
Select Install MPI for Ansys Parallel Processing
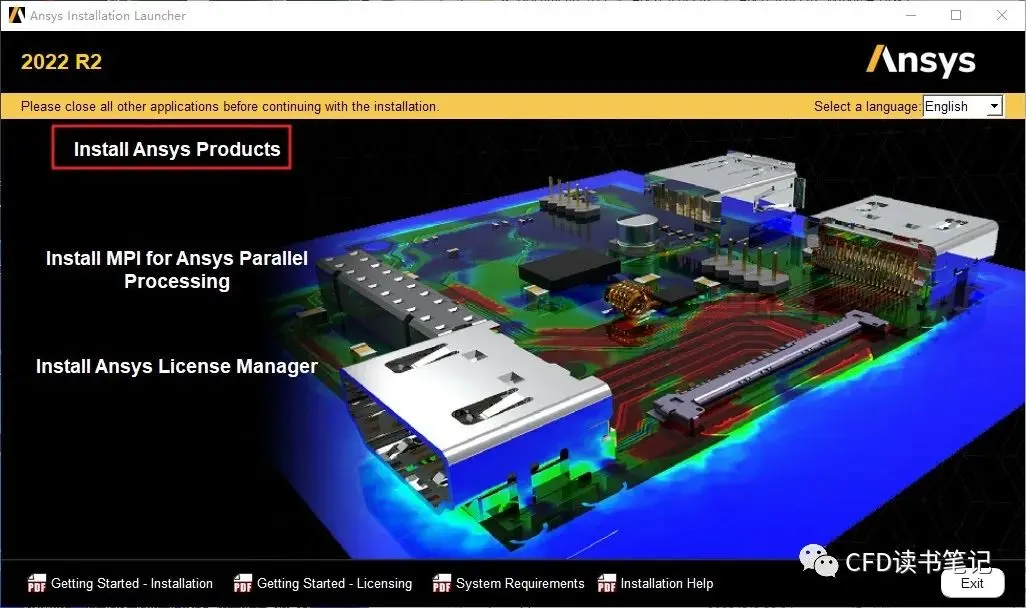(x=177, y=270)
